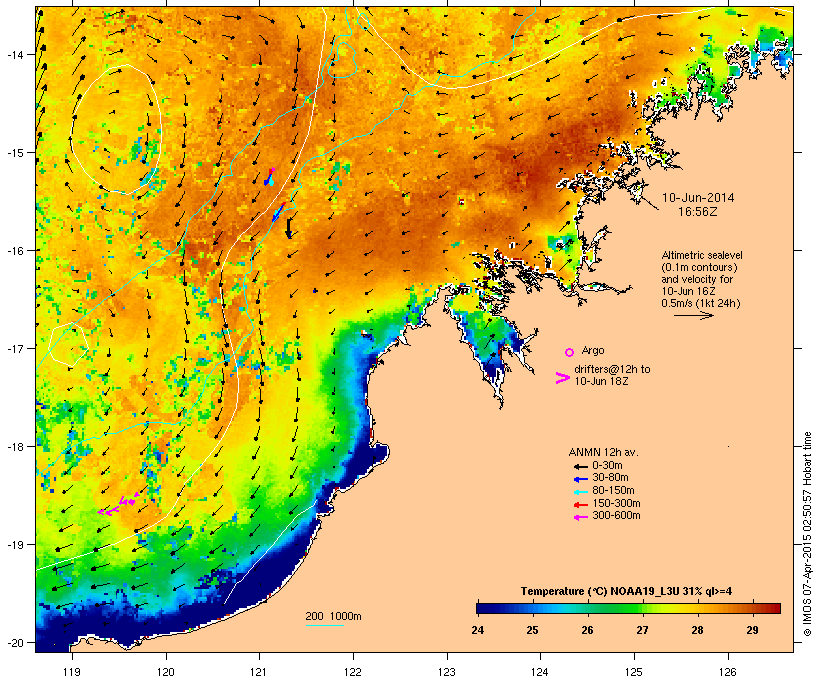The width and height of the screenshot is (820, 680).
Task: Click the ANMN 12h av. heading
Action: [x=603, y=452]
